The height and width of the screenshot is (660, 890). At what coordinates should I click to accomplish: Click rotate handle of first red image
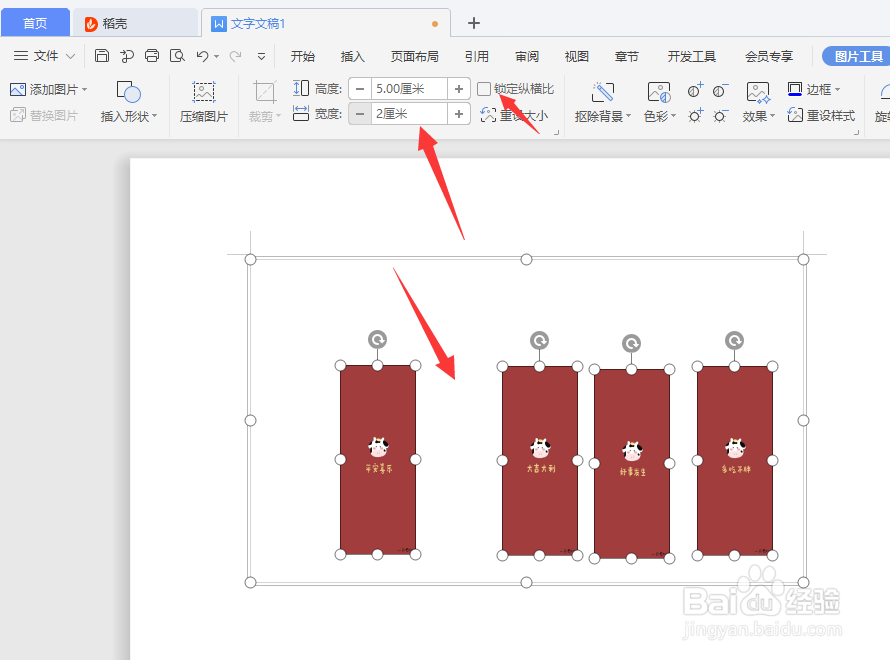(377, 339)
